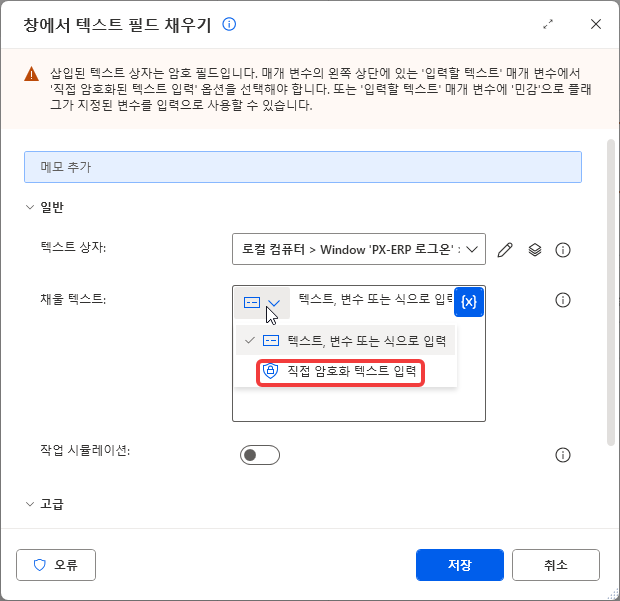The image size is (620, 601).
Task: Open the input type selector in '채울 텍스트'
Action: coord(262,303)
